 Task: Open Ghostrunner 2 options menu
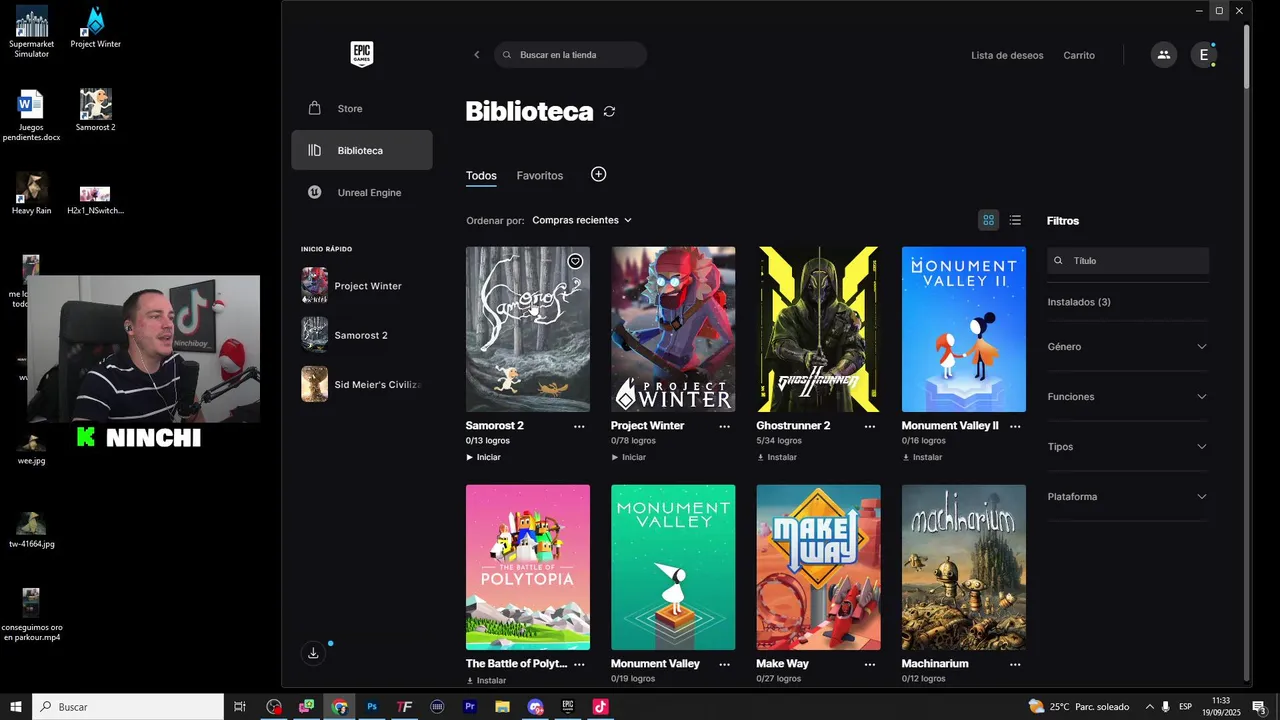[x=870, y=426]
